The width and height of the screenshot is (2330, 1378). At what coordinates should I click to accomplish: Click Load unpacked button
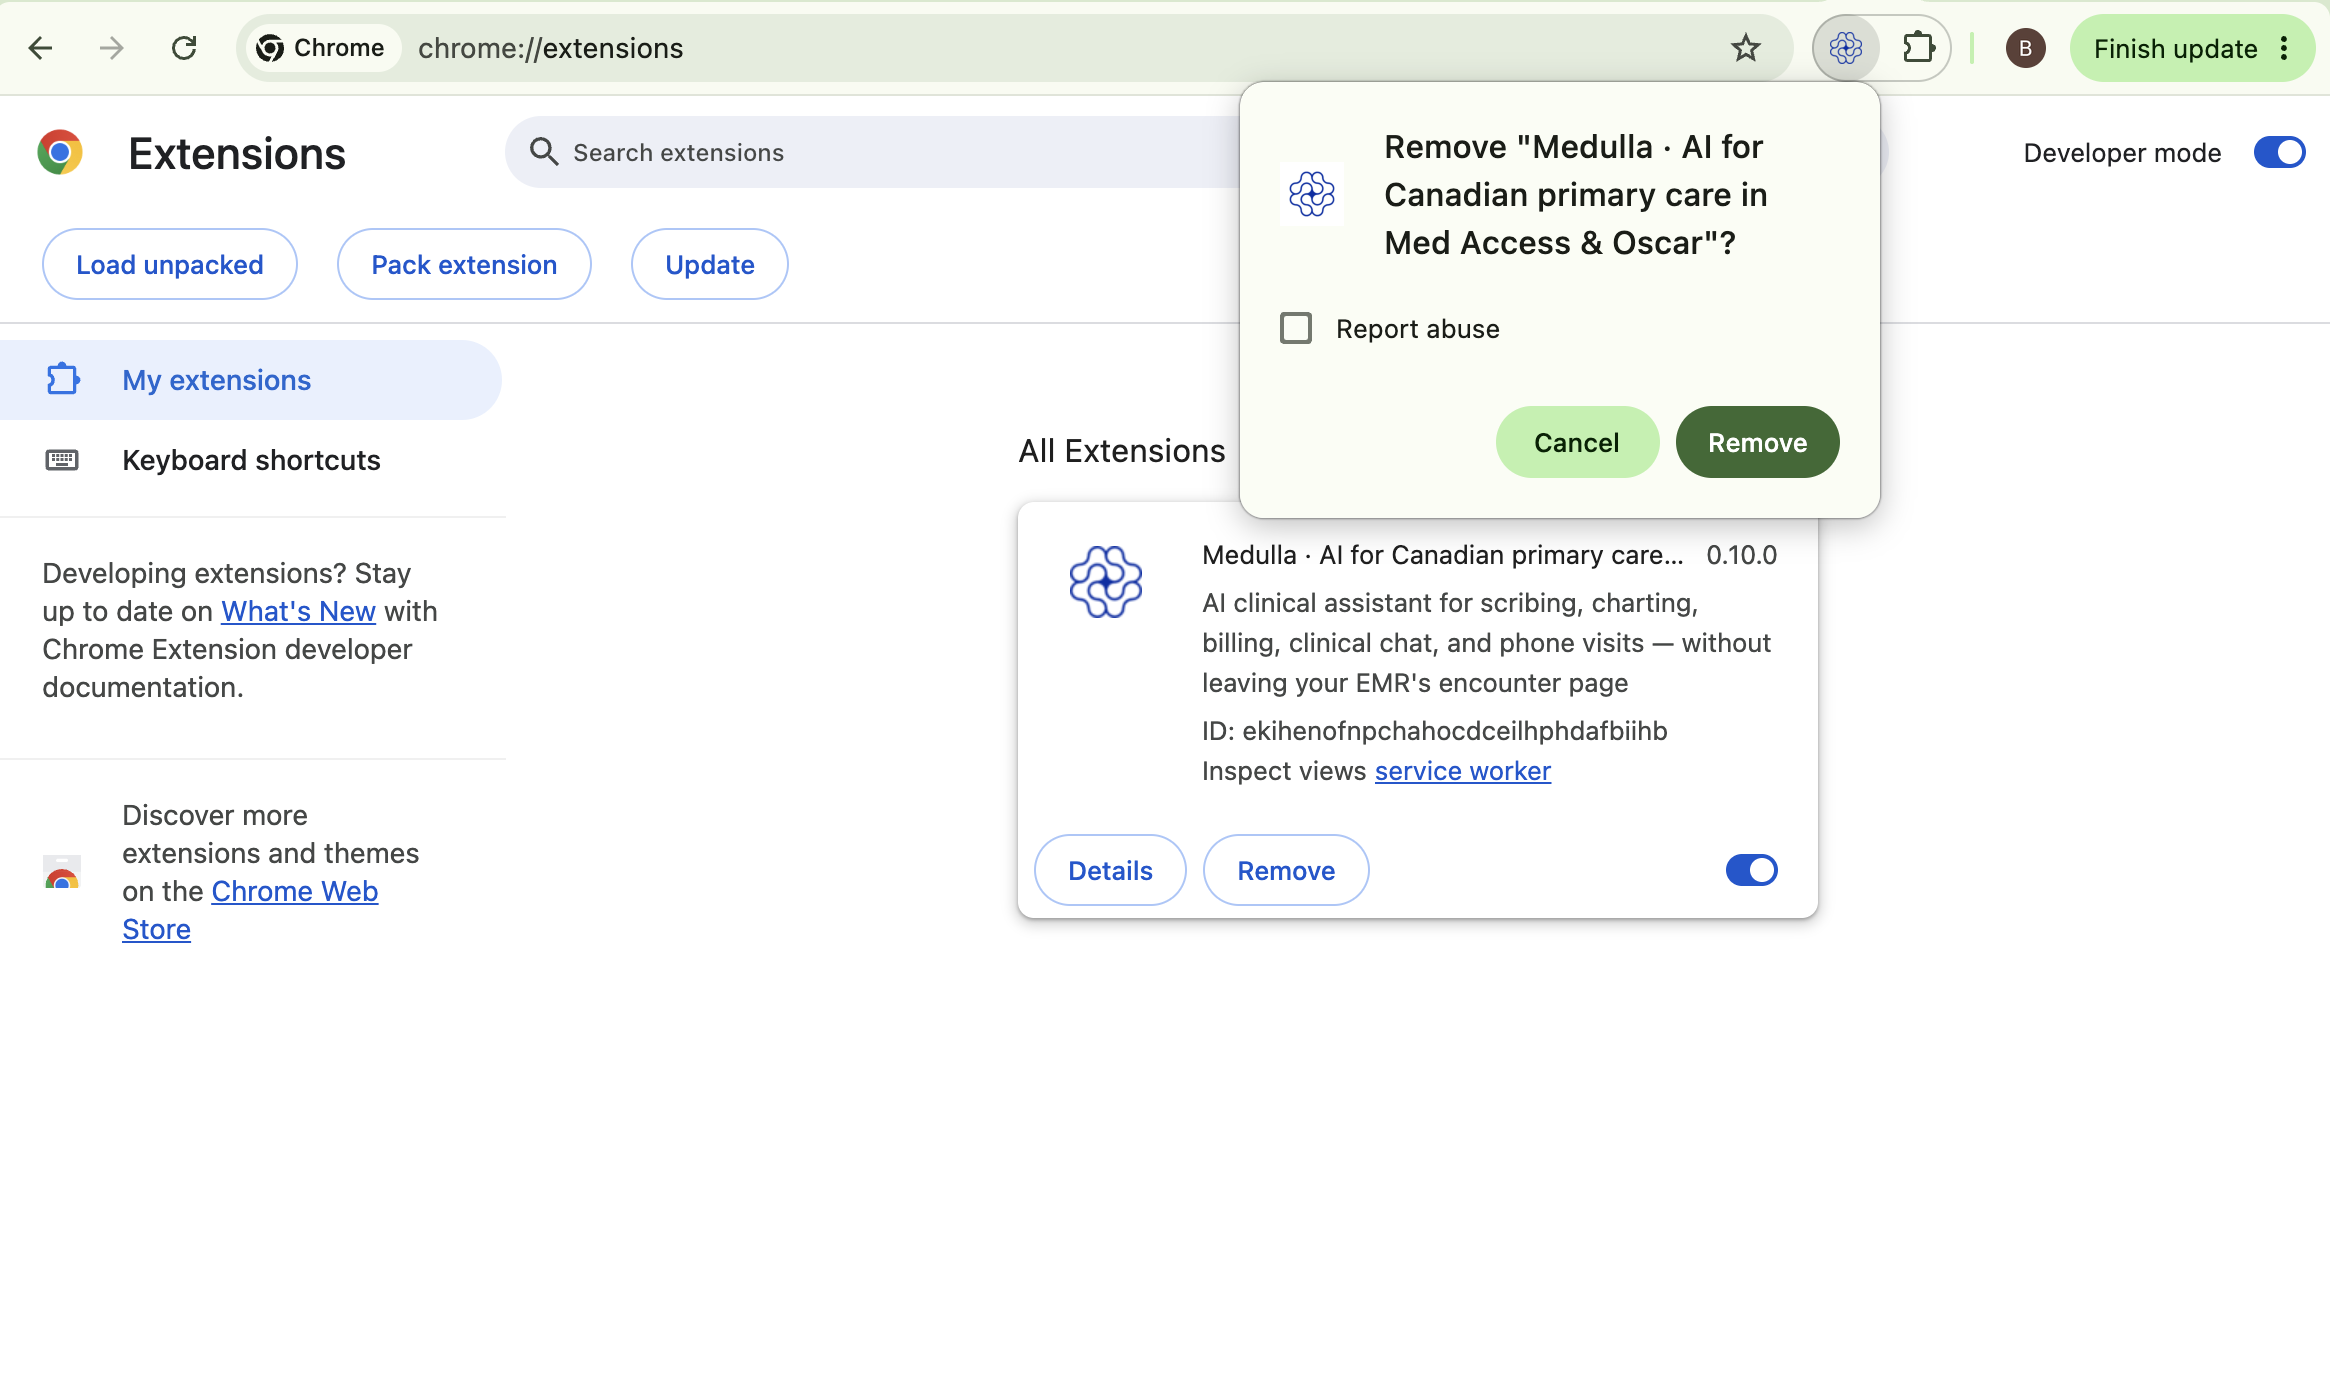click(170, 264)
